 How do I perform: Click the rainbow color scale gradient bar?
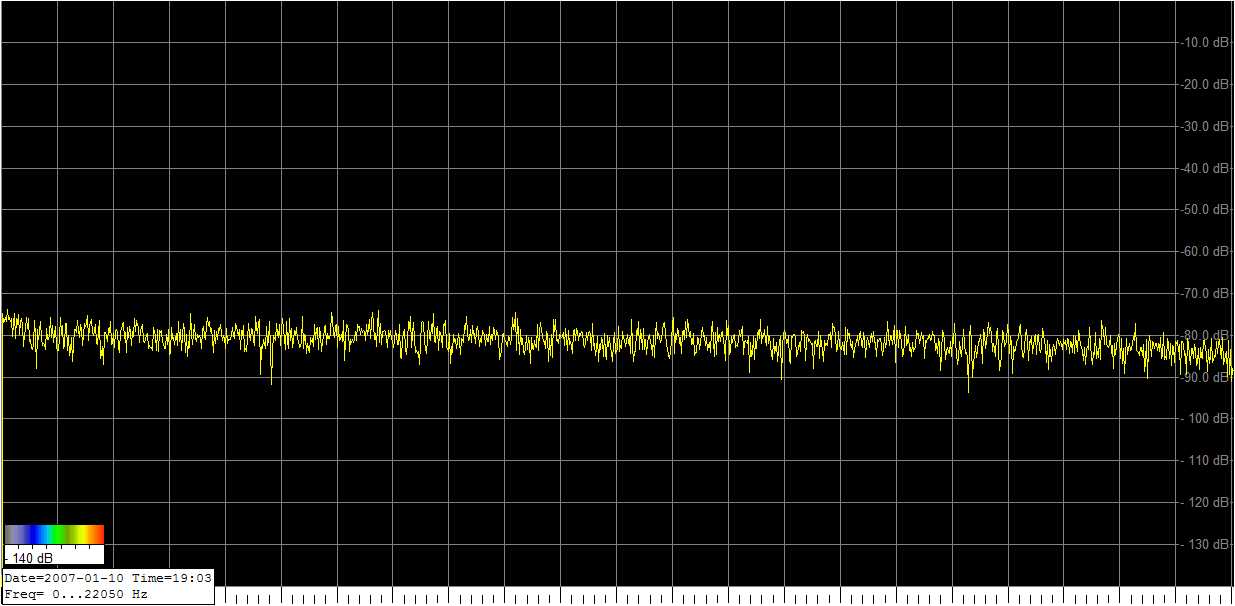pos(54,534)
